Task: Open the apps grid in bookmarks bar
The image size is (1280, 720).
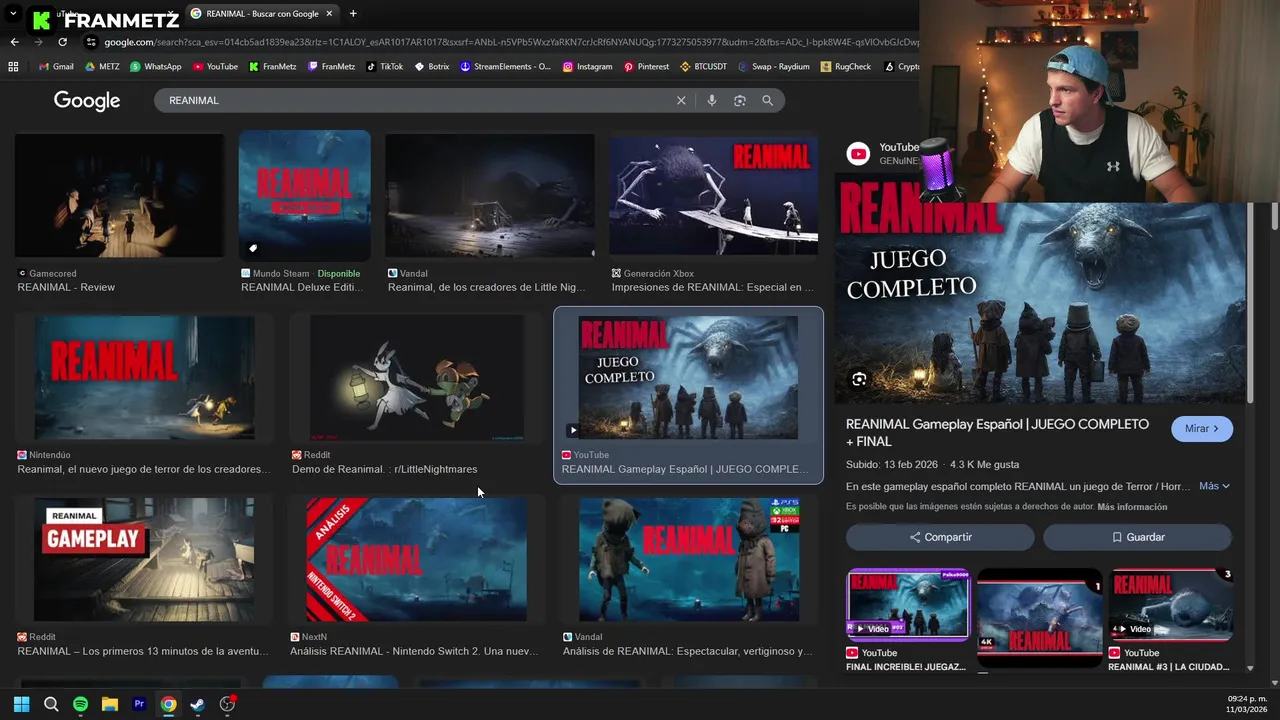Action: pos(13,67)
